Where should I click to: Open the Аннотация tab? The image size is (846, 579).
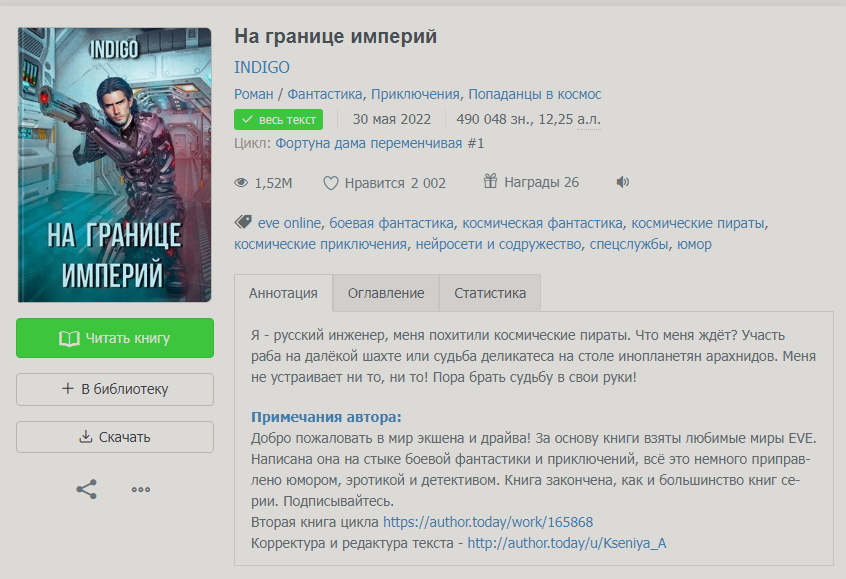tap(283, 293)
